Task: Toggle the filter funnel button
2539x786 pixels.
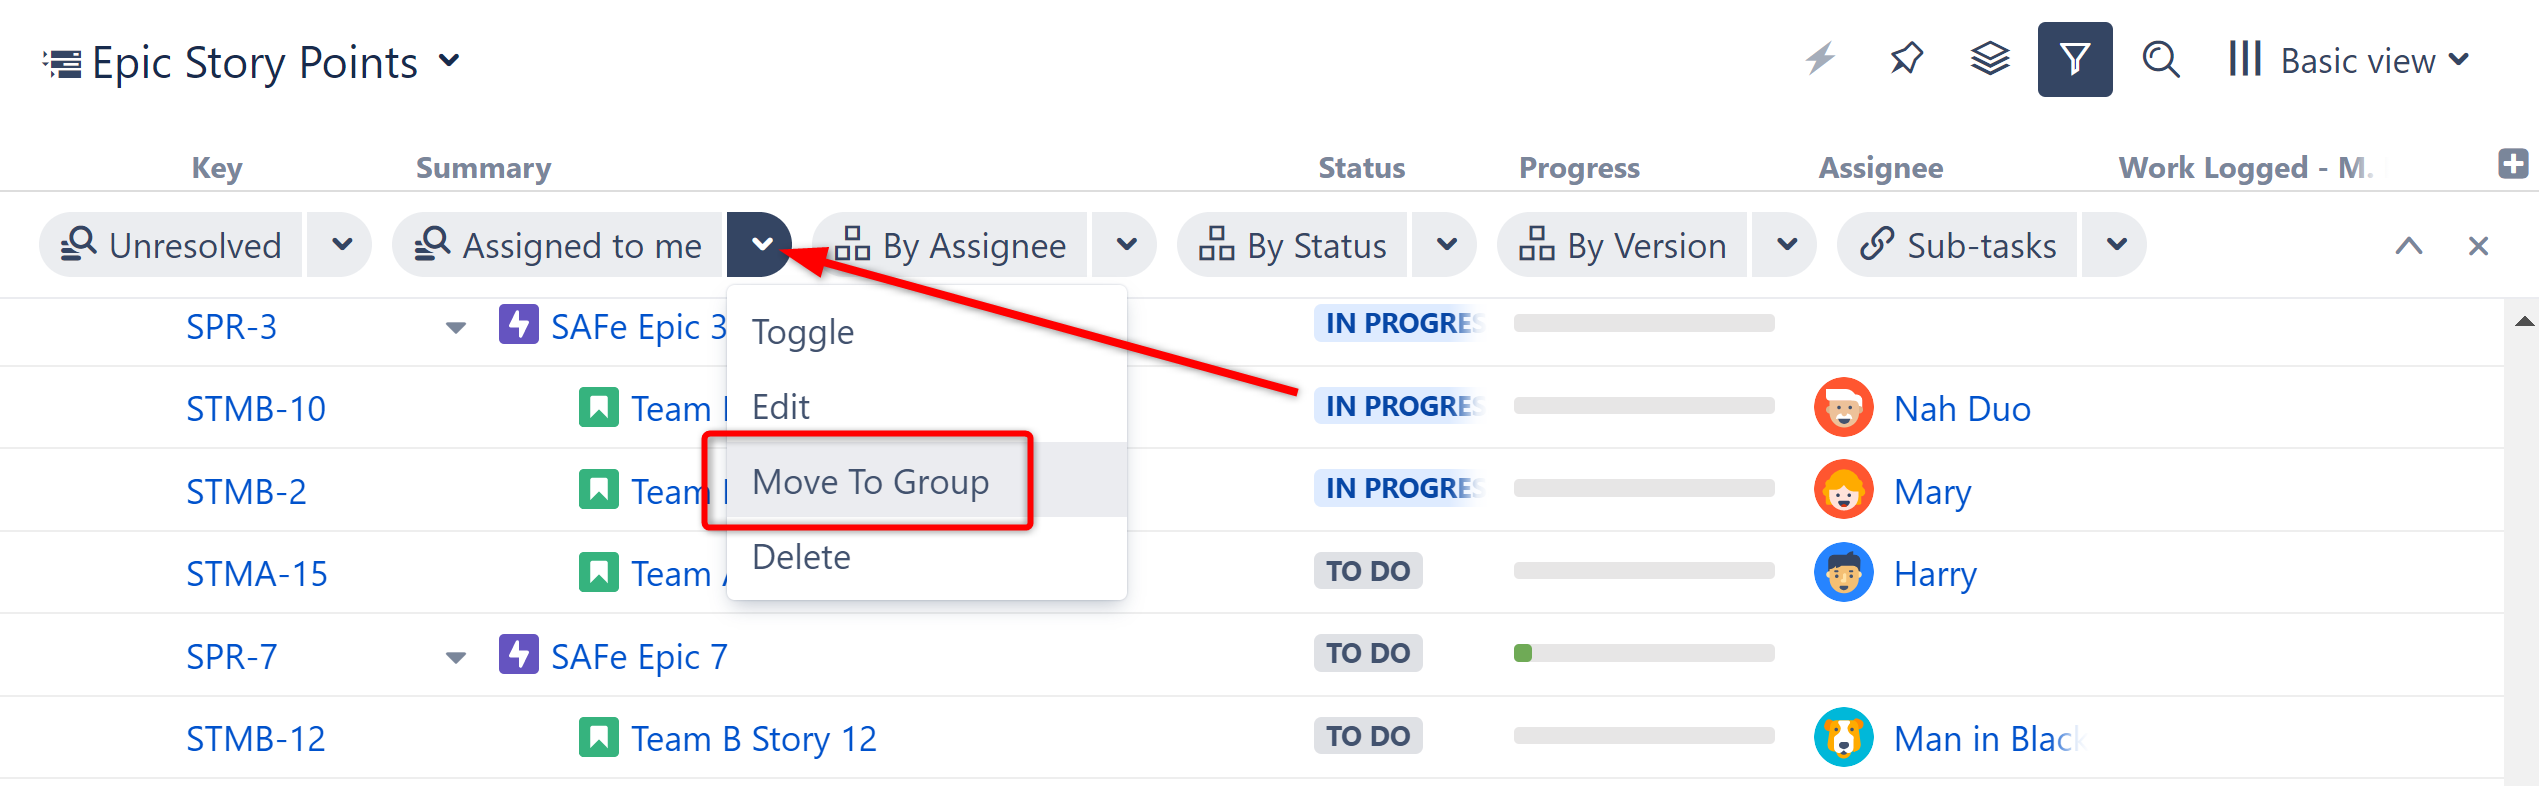Action: (2074, 59)
